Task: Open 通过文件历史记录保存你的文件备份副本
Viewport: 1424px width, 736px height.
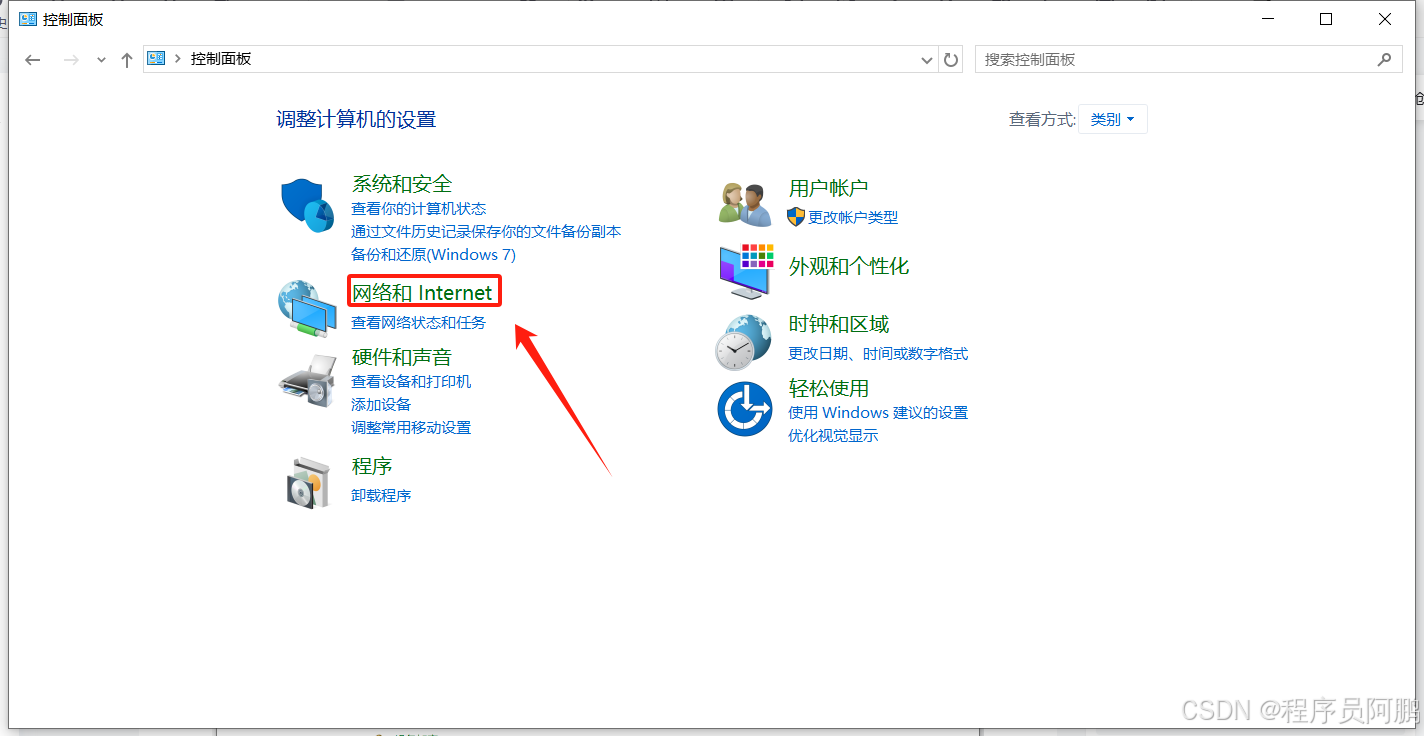Action: 486,231
